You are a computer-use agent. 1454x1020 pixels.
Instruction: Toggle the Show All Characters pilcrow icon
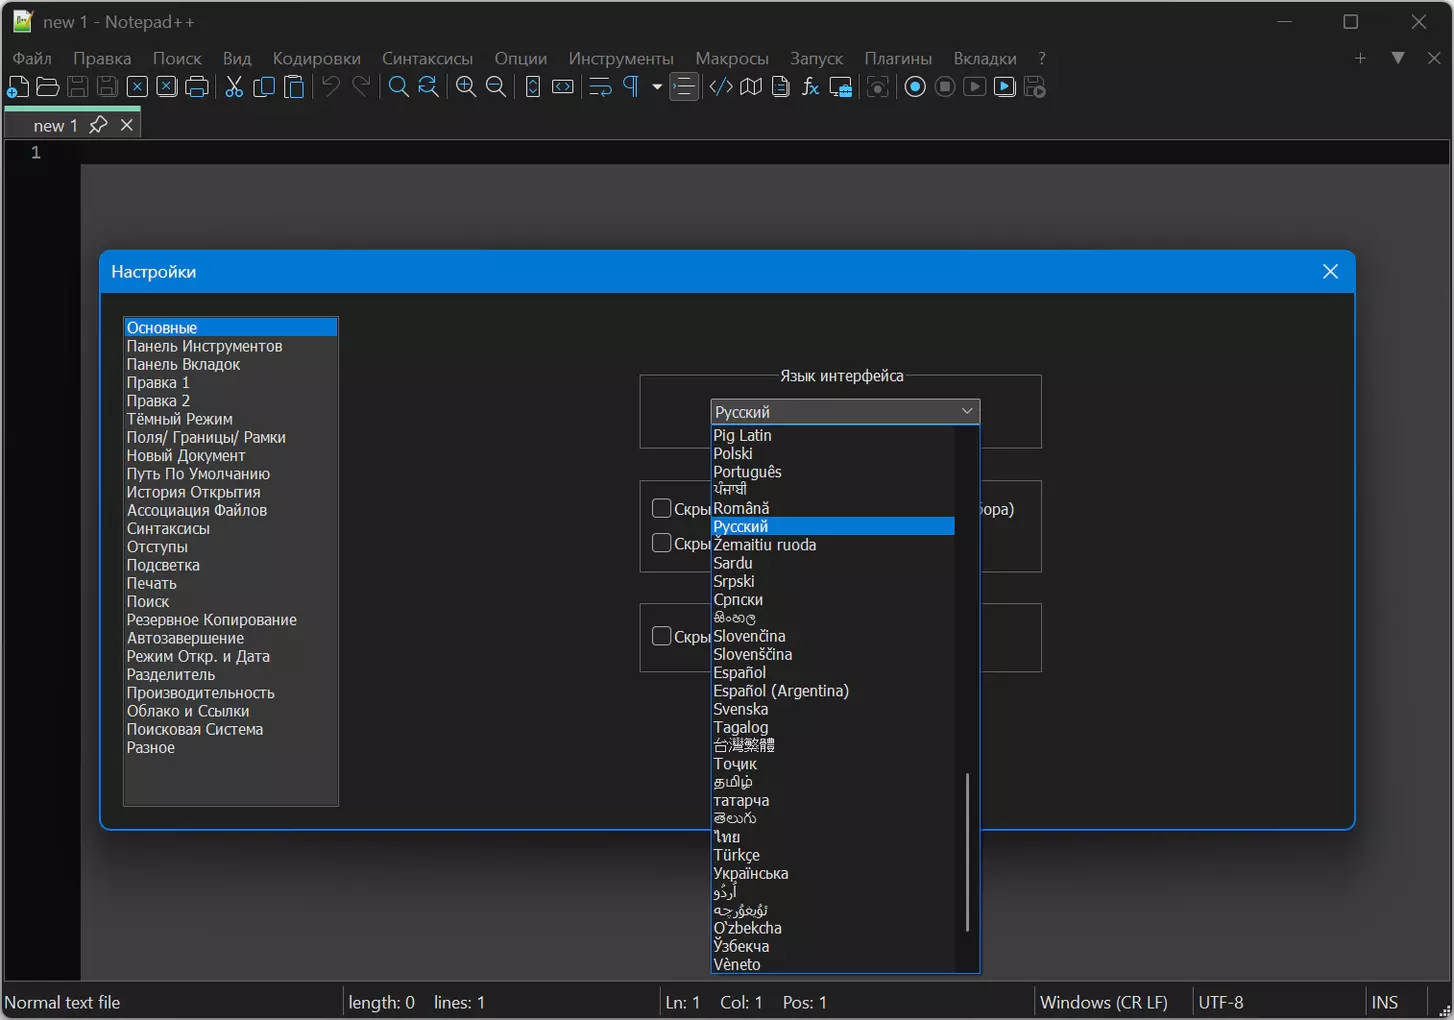[631, 87]
